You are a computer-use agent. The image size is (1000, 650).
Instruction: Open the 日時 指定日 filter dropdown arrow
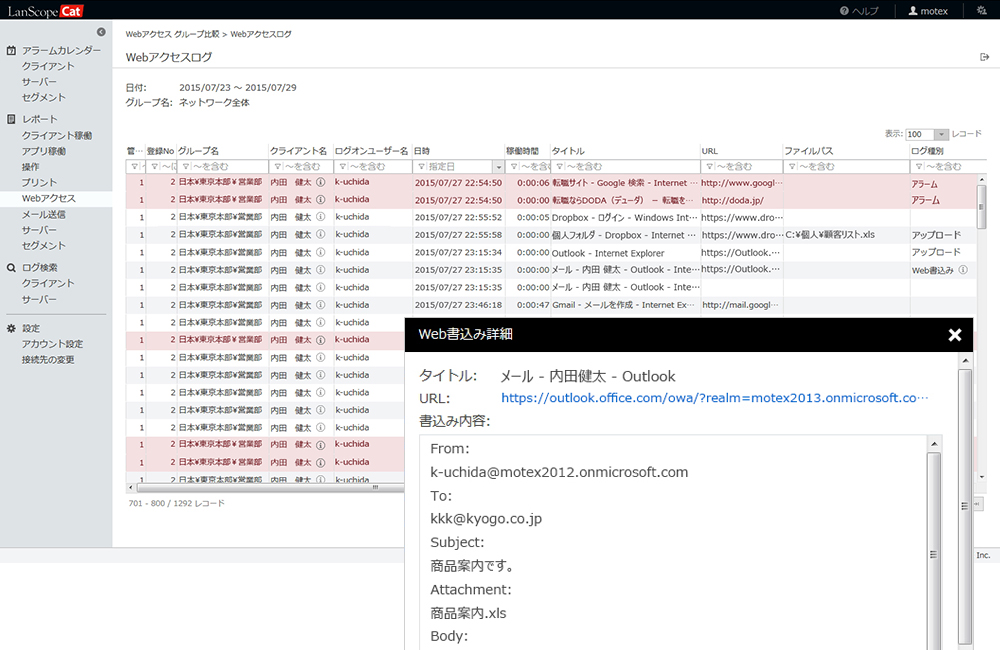coord(498,167)
